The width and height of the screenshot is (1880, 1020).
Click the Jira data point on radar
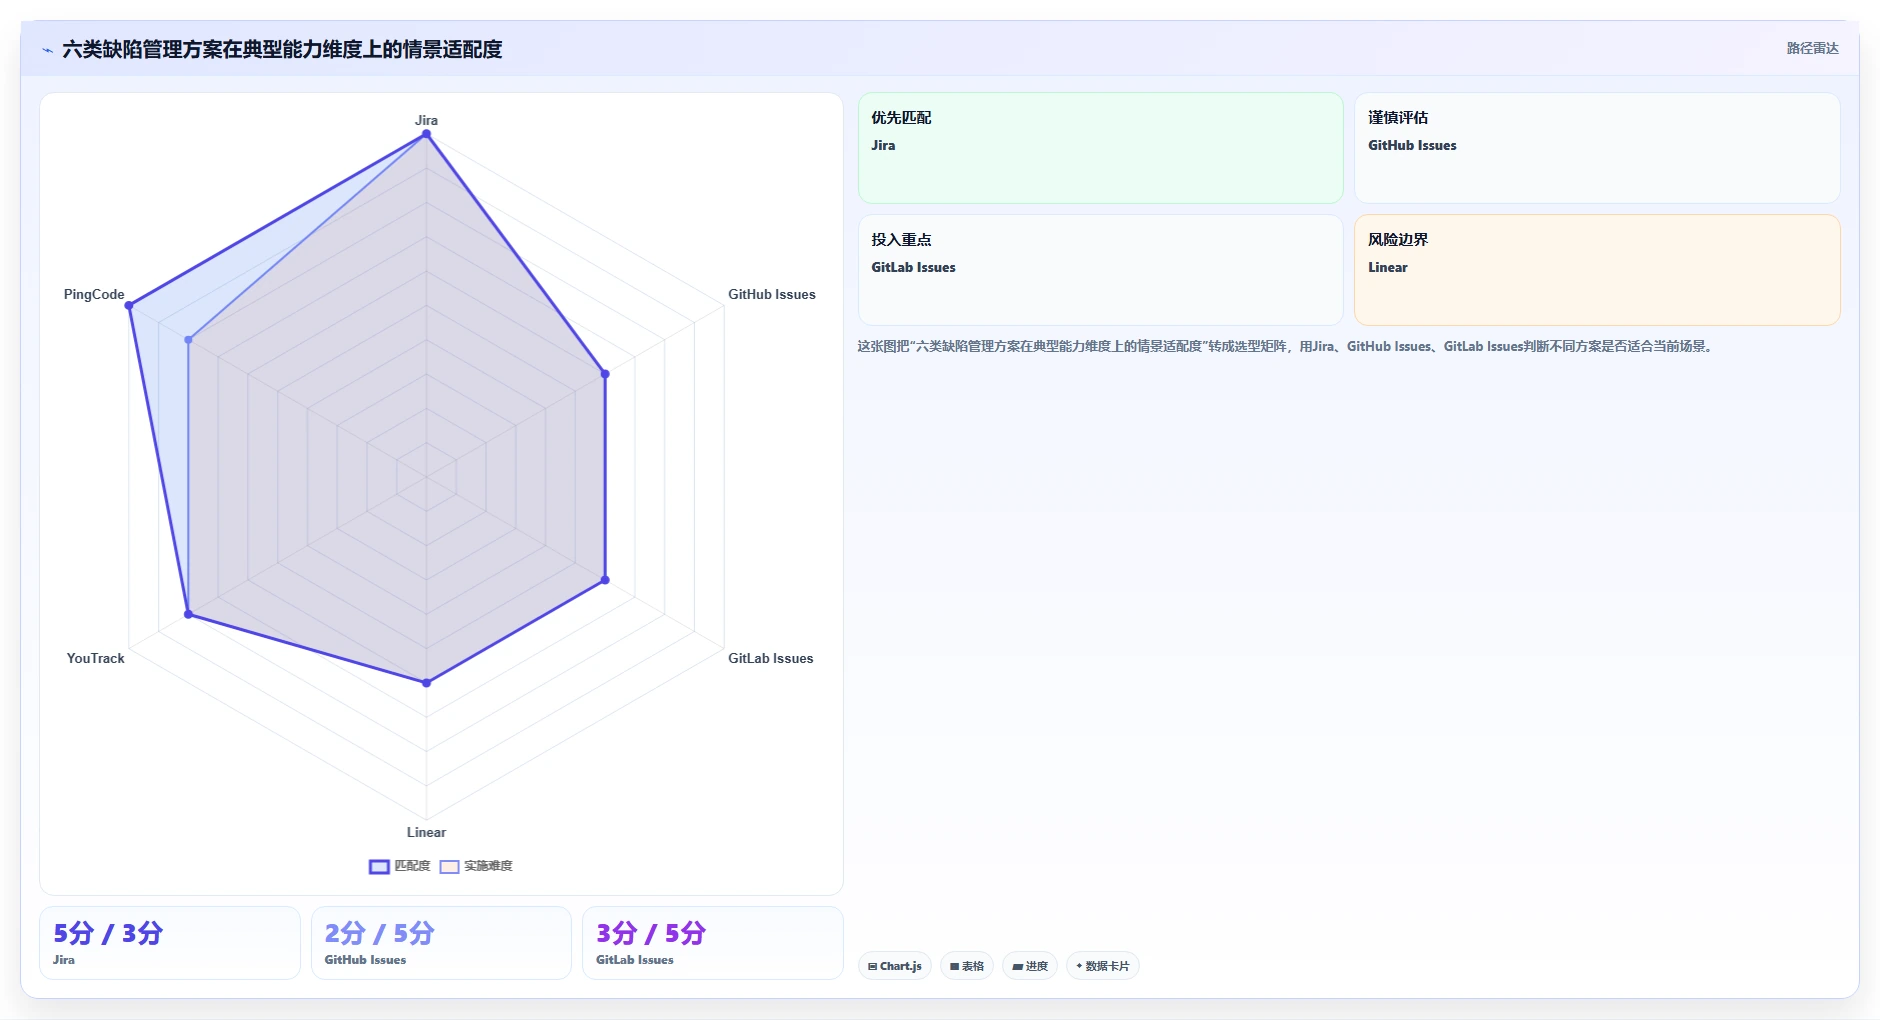pos(426,134)
